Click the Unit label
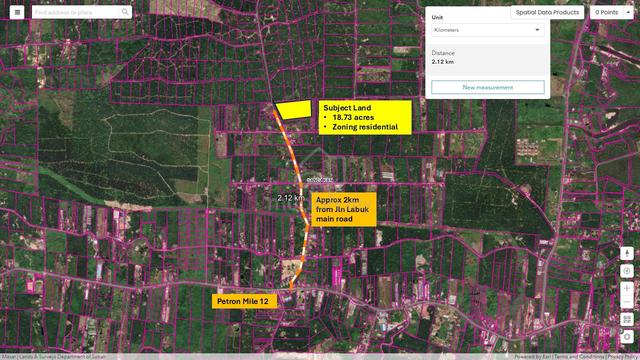 coord(437,18)
